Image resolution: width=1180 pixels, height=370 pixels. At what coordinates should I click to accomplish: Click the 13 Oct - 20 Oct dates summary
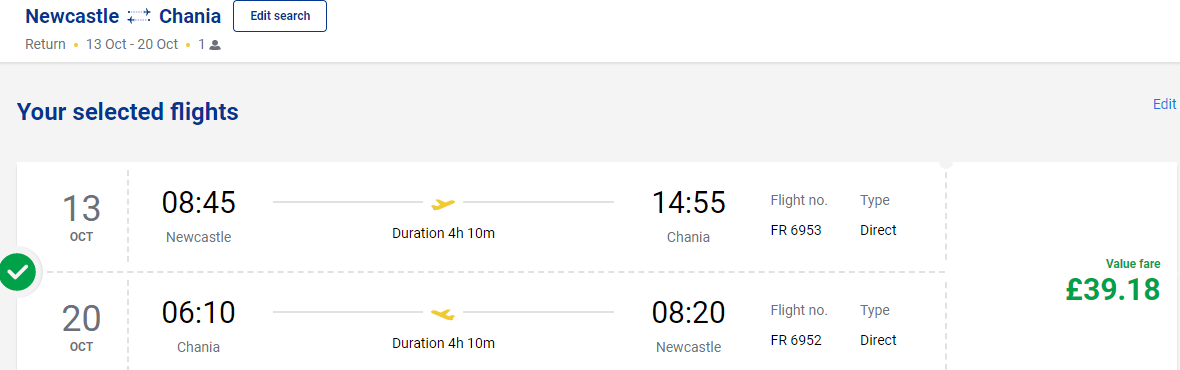(132, 44)
